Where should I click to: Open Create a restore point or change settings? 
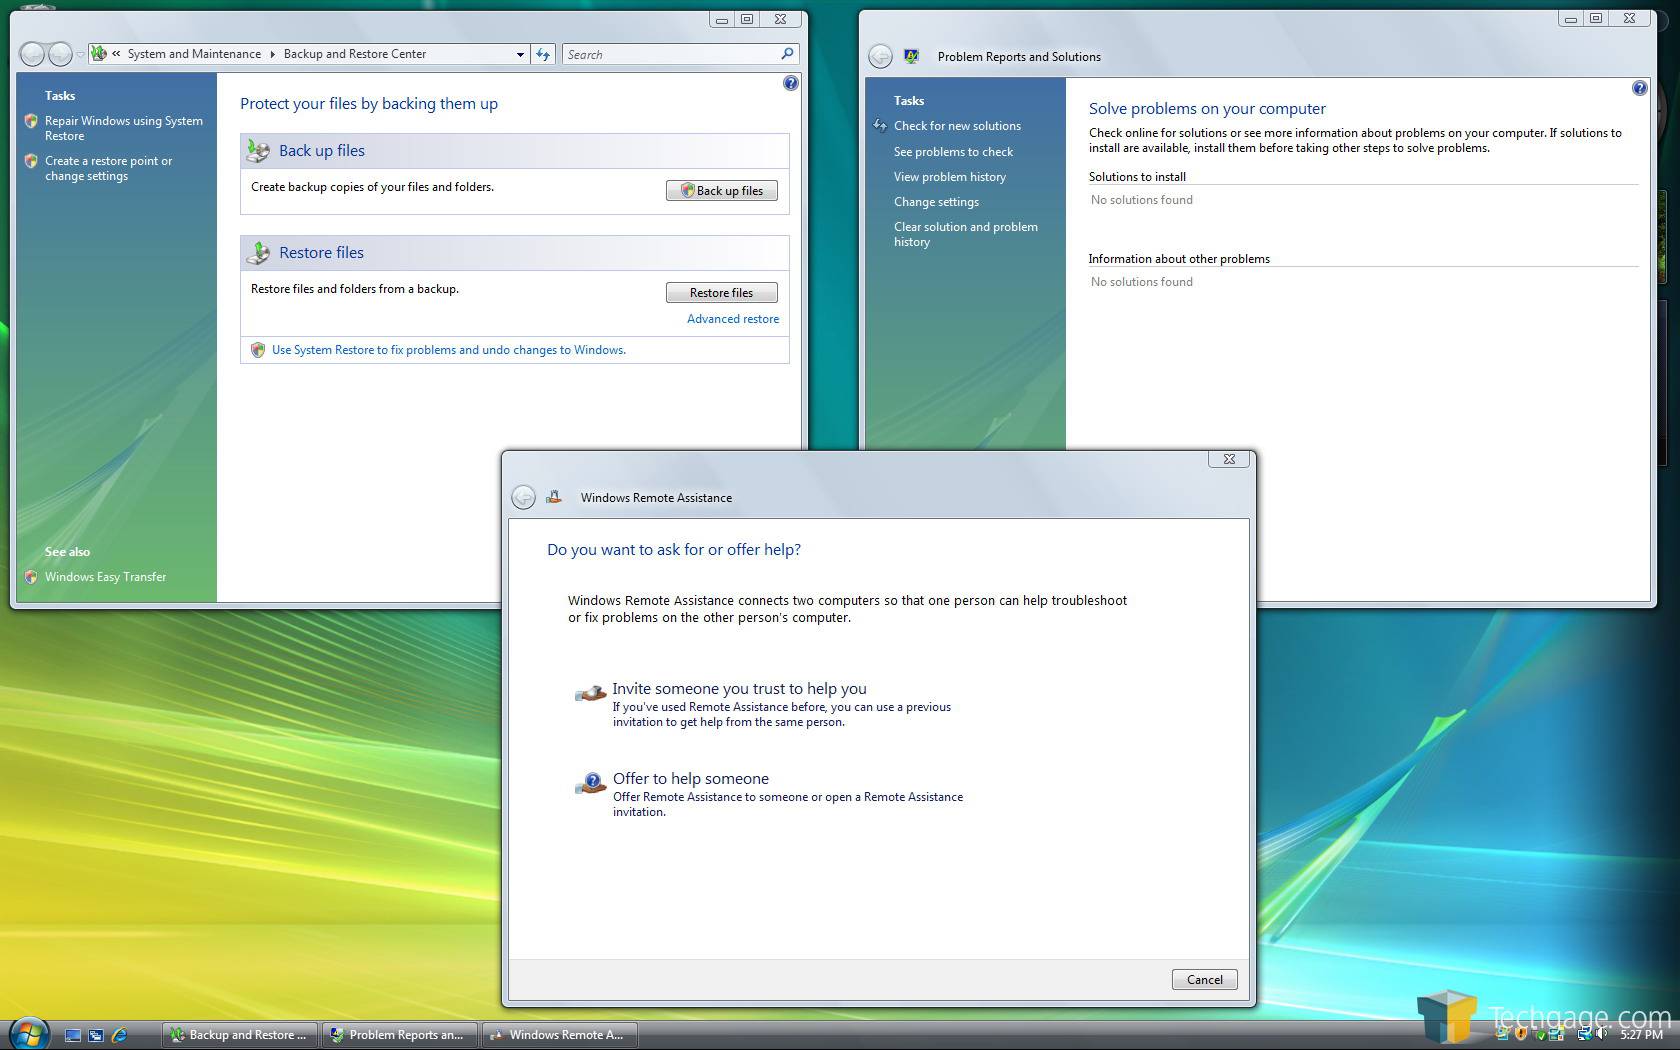108,168
